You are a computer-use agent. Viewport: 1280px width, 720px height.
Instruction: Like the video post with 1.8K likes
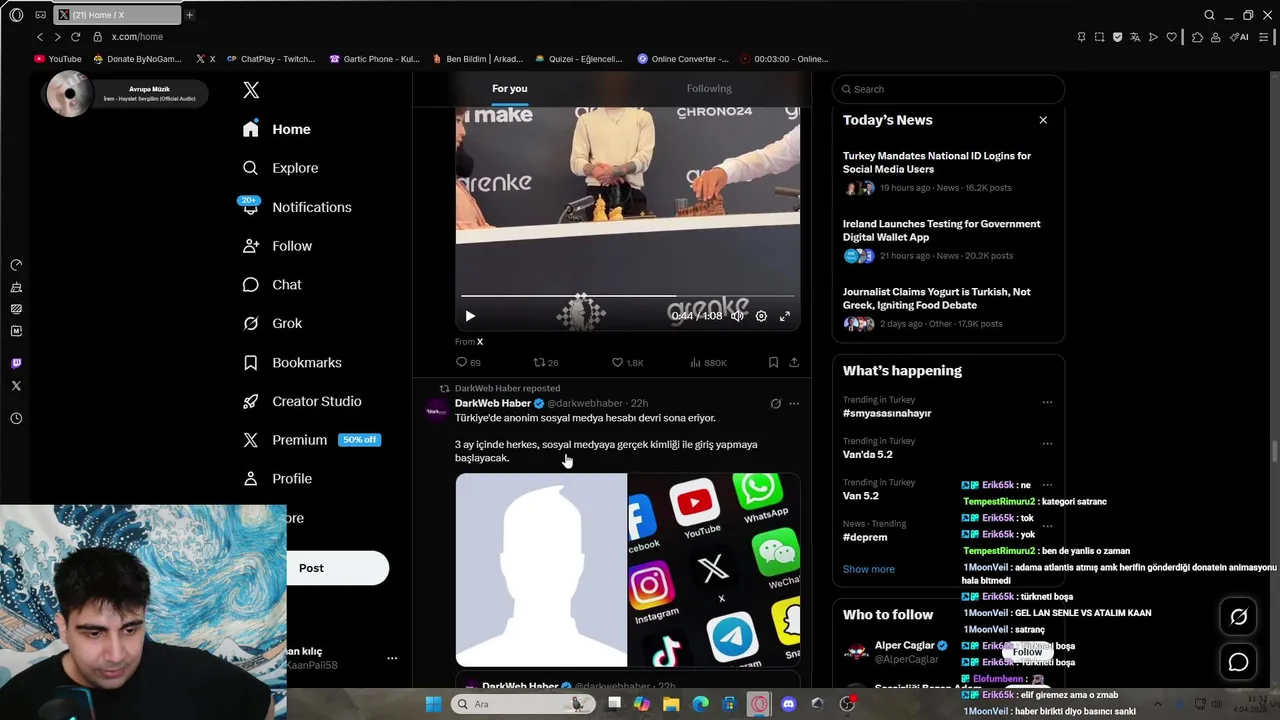(627, 362)
